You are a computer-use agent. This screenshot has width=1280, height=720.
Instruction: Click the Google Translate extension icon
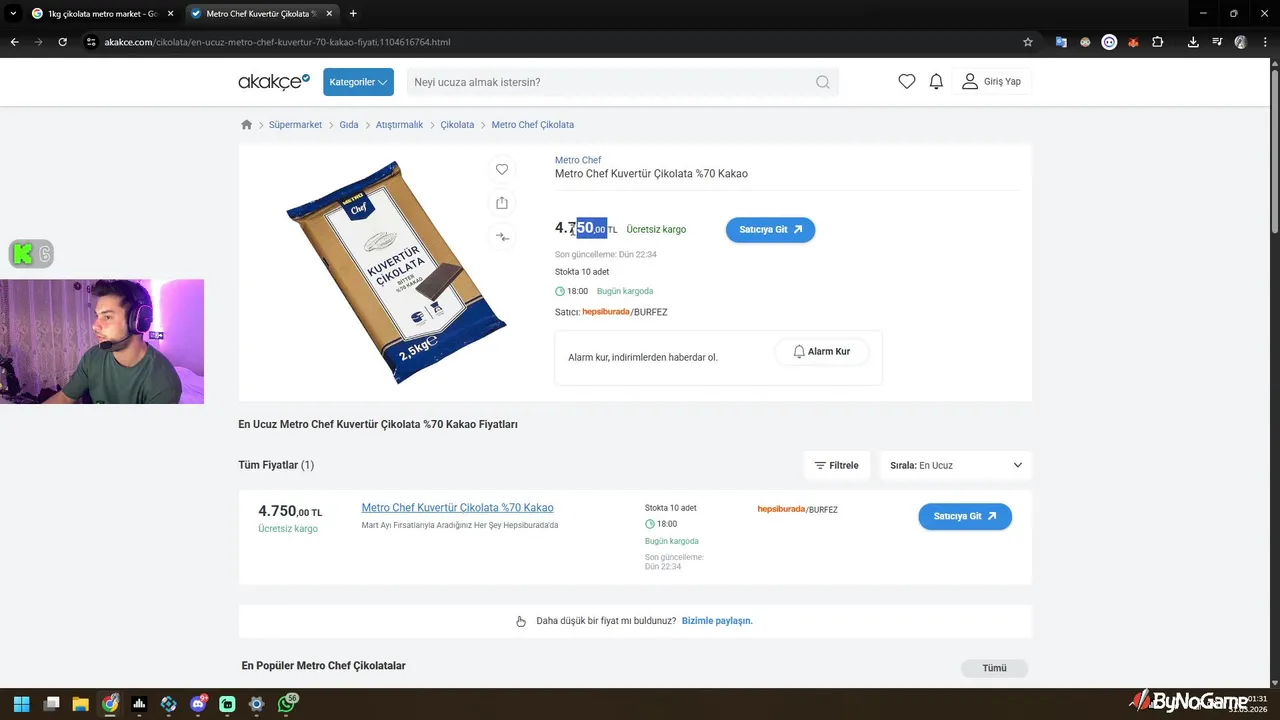(1061, 42)
